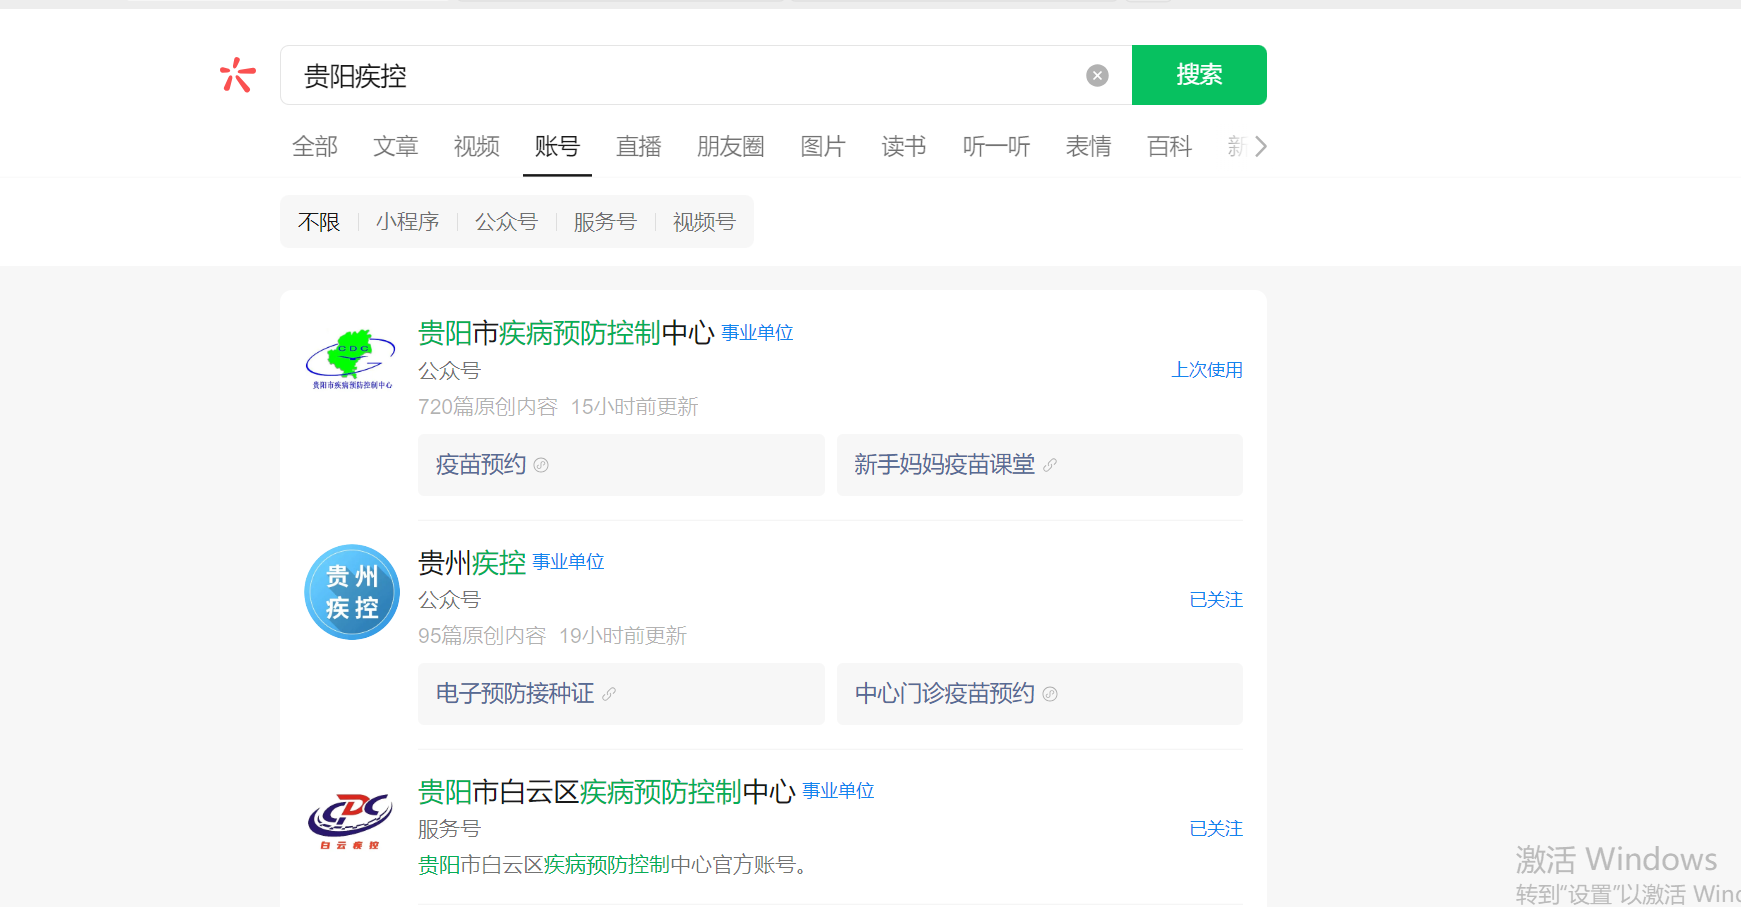The image size is (1741, 907).
Task: Open the 直播 tab
Action: coord(639,147)
